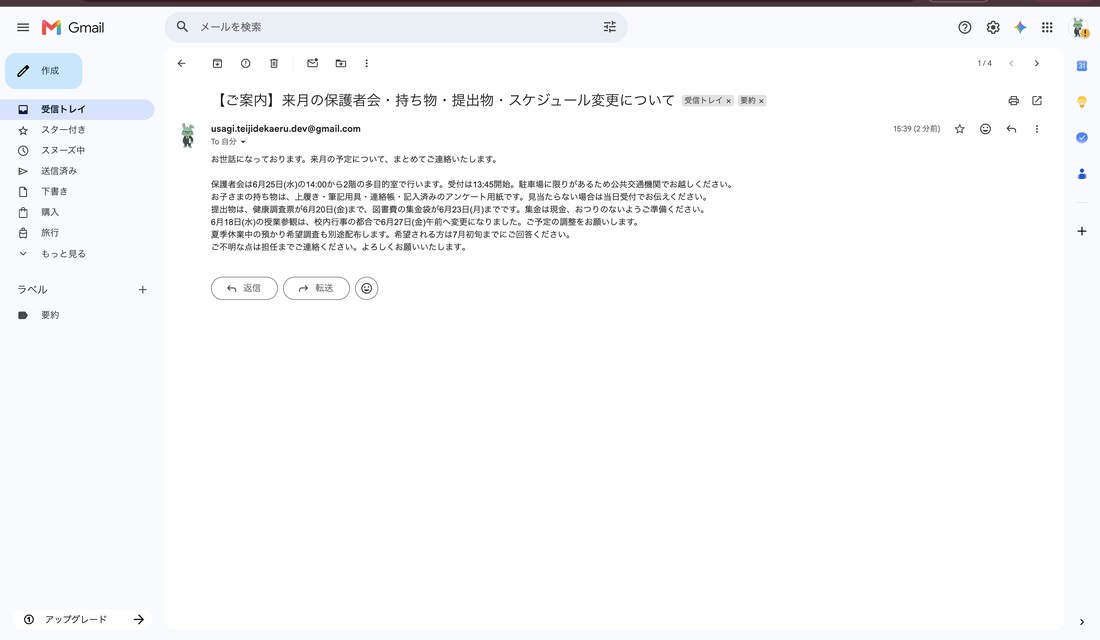Screen dimensions: 1100x640
Task: Open the help question mark icon
Action: [965, 27]
